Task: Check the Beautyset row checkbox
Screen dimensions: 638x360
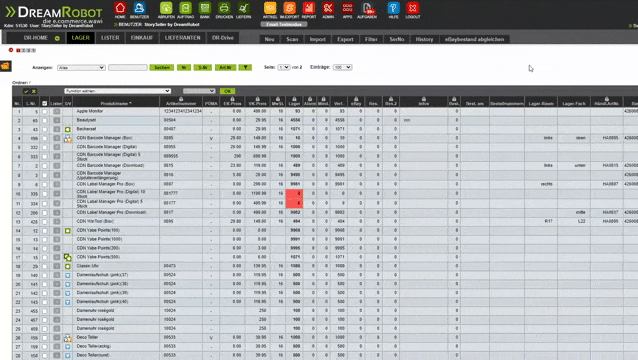Action: tap(45, 121)
